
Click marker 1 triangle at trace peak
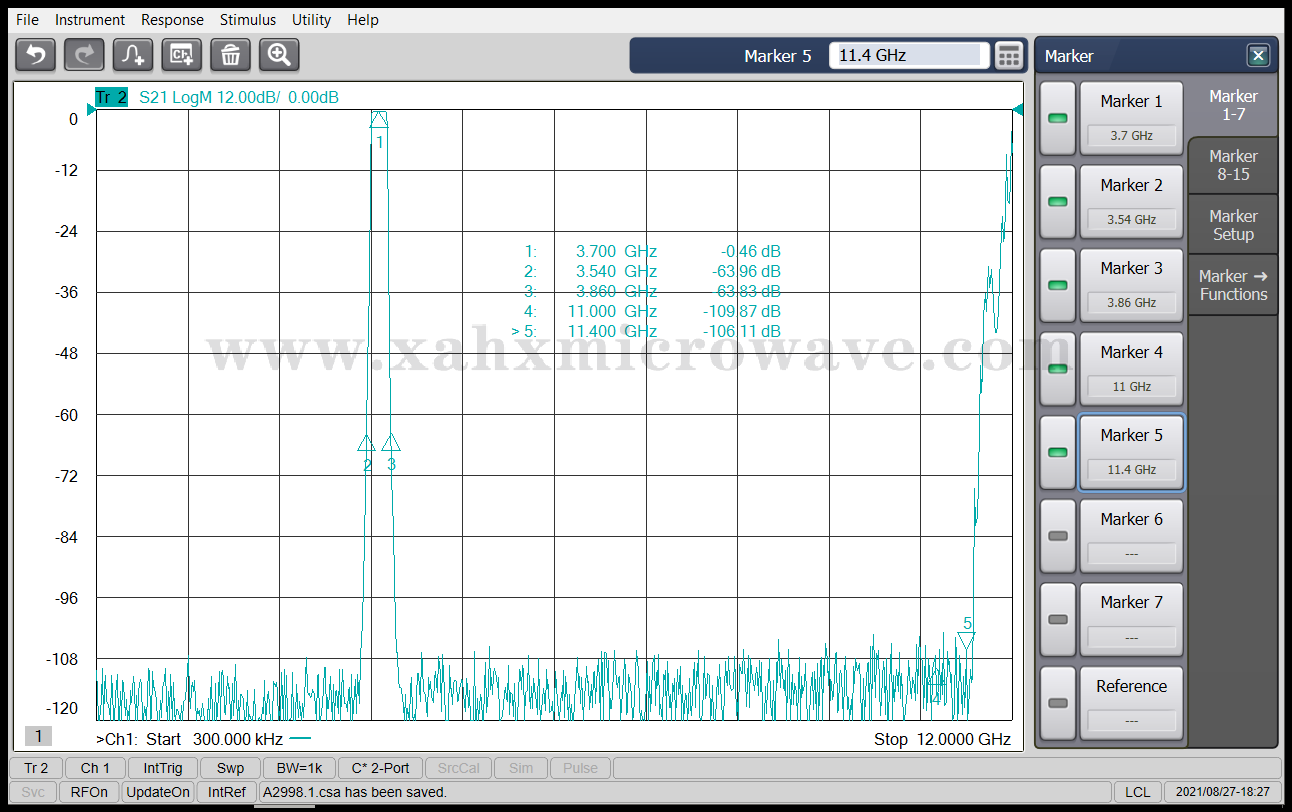pyautogui.click(x=379, y=119)
